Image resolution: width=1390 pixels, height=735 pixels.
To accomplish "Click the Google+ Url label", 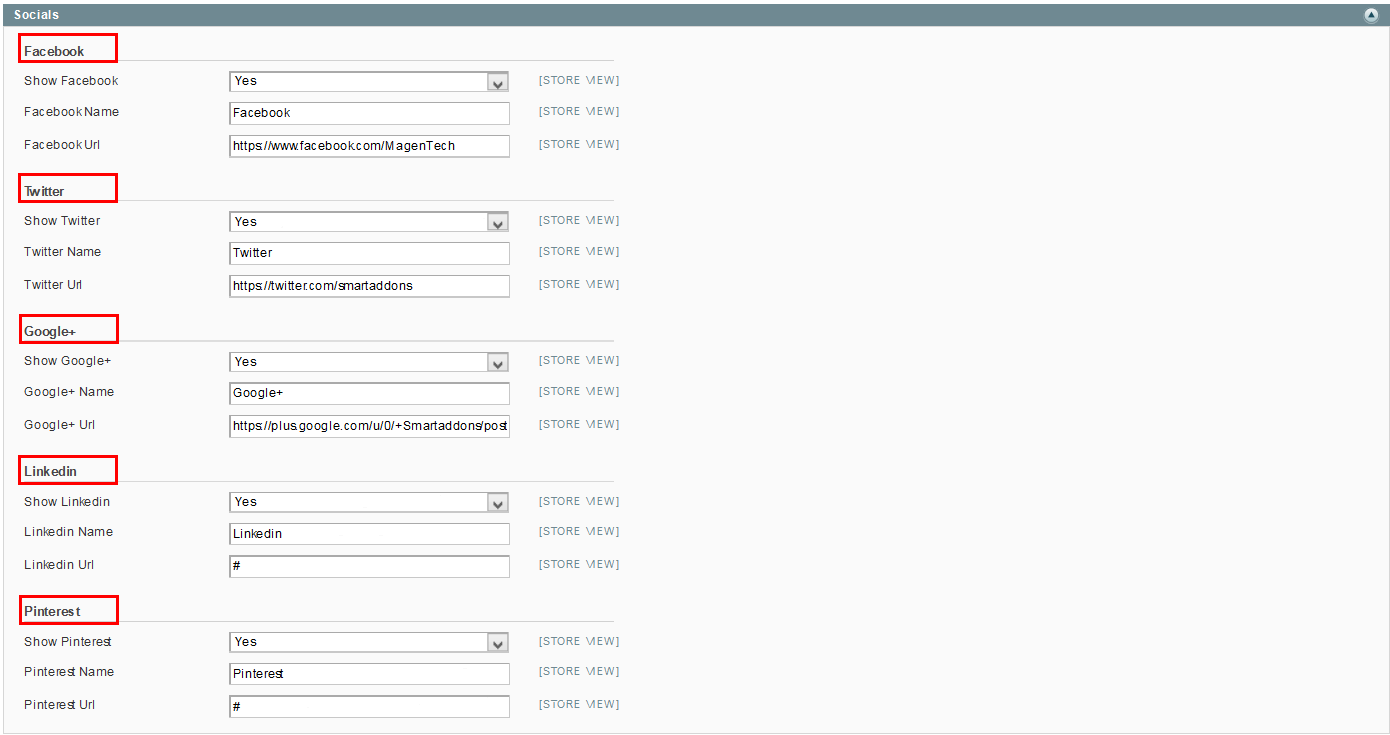I will pyautogui.click(x=59, y=425).
